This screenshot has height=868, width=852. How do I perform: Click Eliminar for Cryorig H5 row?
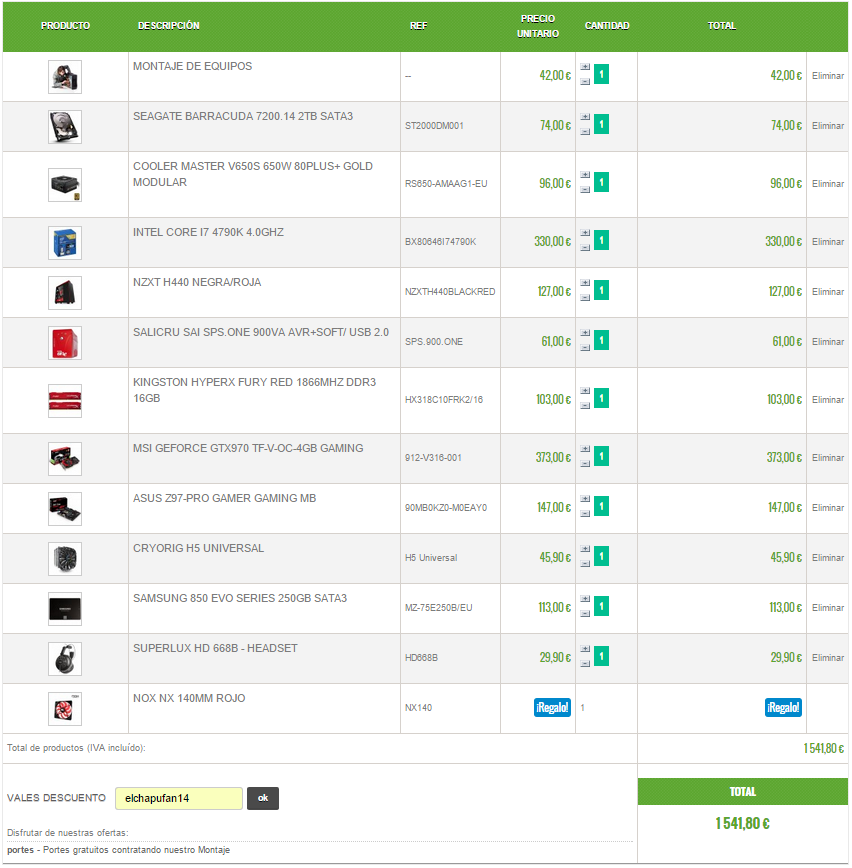click(828, 558)
